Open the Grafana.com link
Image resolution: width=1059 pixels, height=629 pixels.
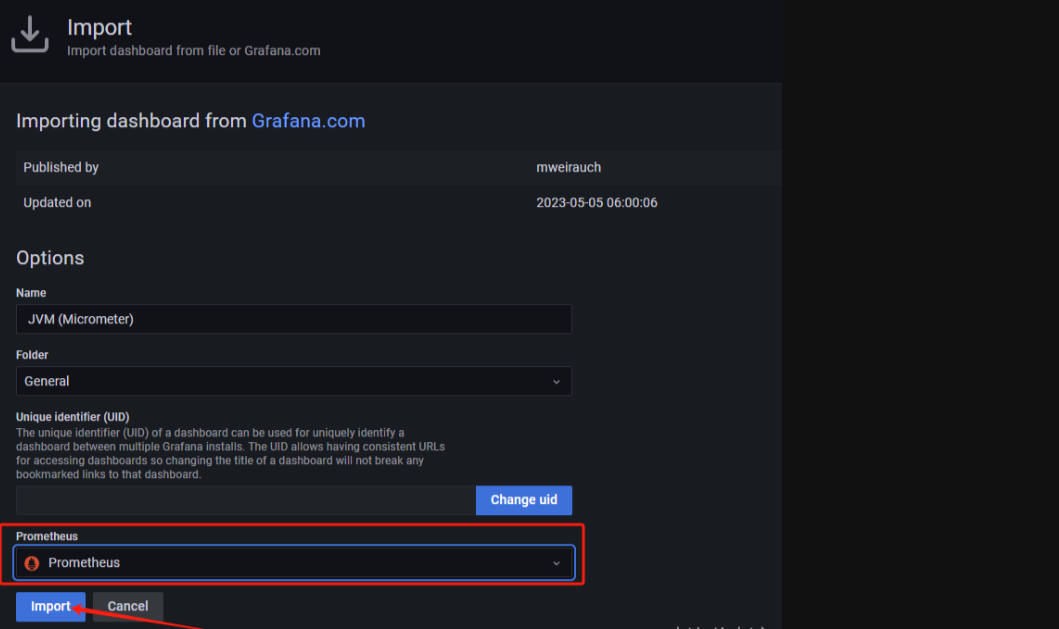[x=308, y=121]
